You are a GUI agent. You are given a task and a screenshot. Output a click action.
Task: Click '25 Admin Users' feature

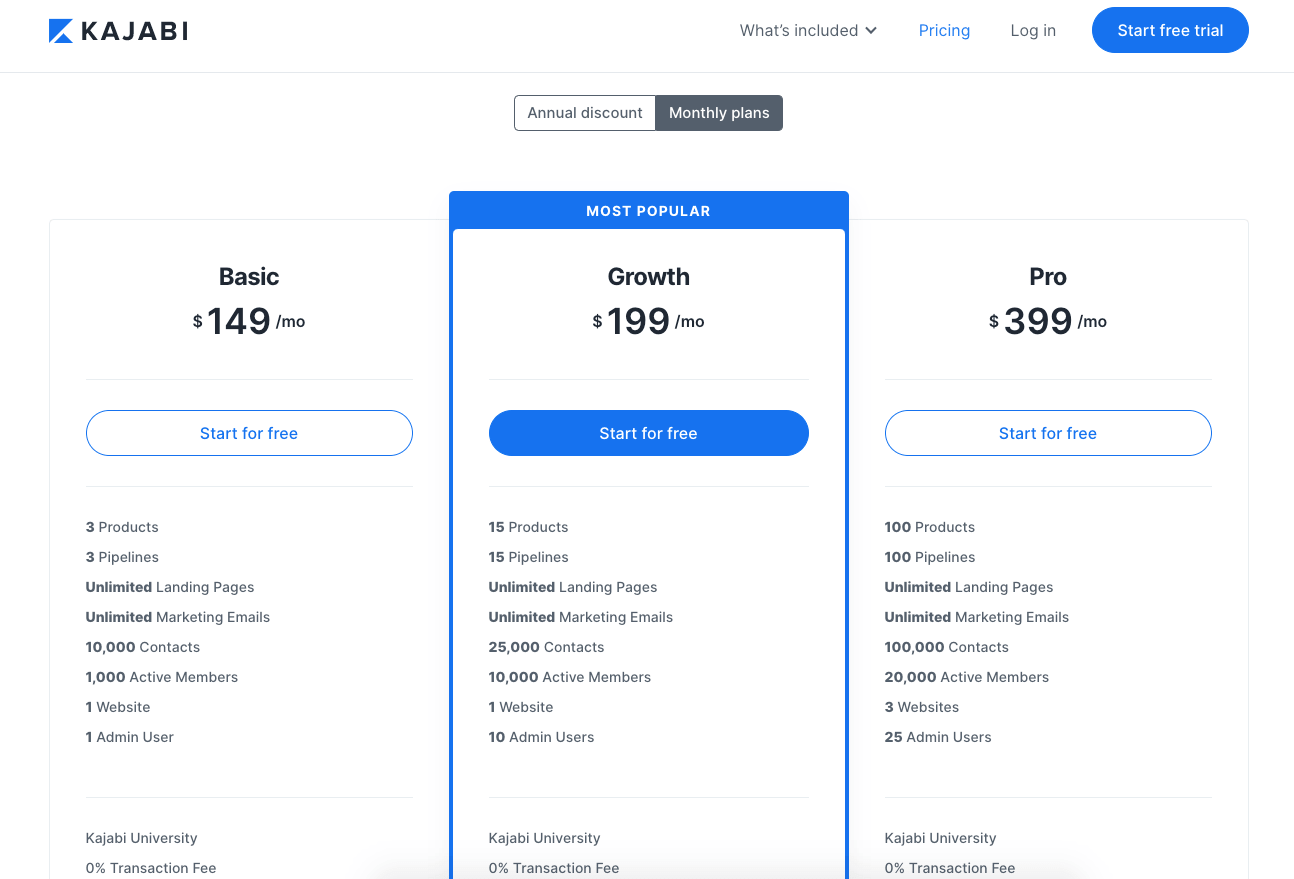coord(938,737)
